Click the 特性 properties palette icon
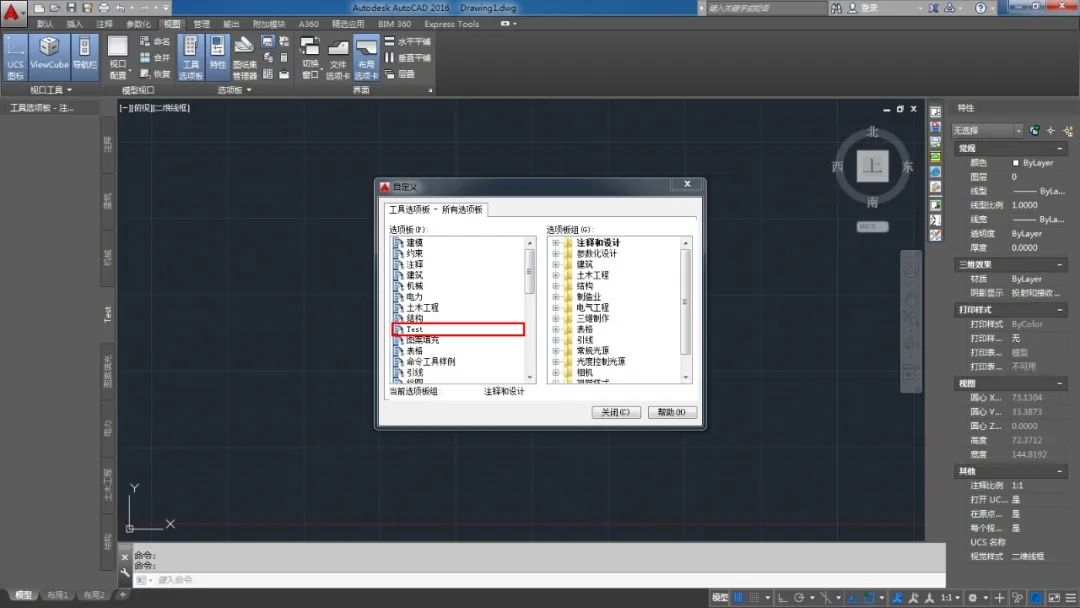Screen dimensions: 1080x608 pyautogui.click(x=218, y=57)
